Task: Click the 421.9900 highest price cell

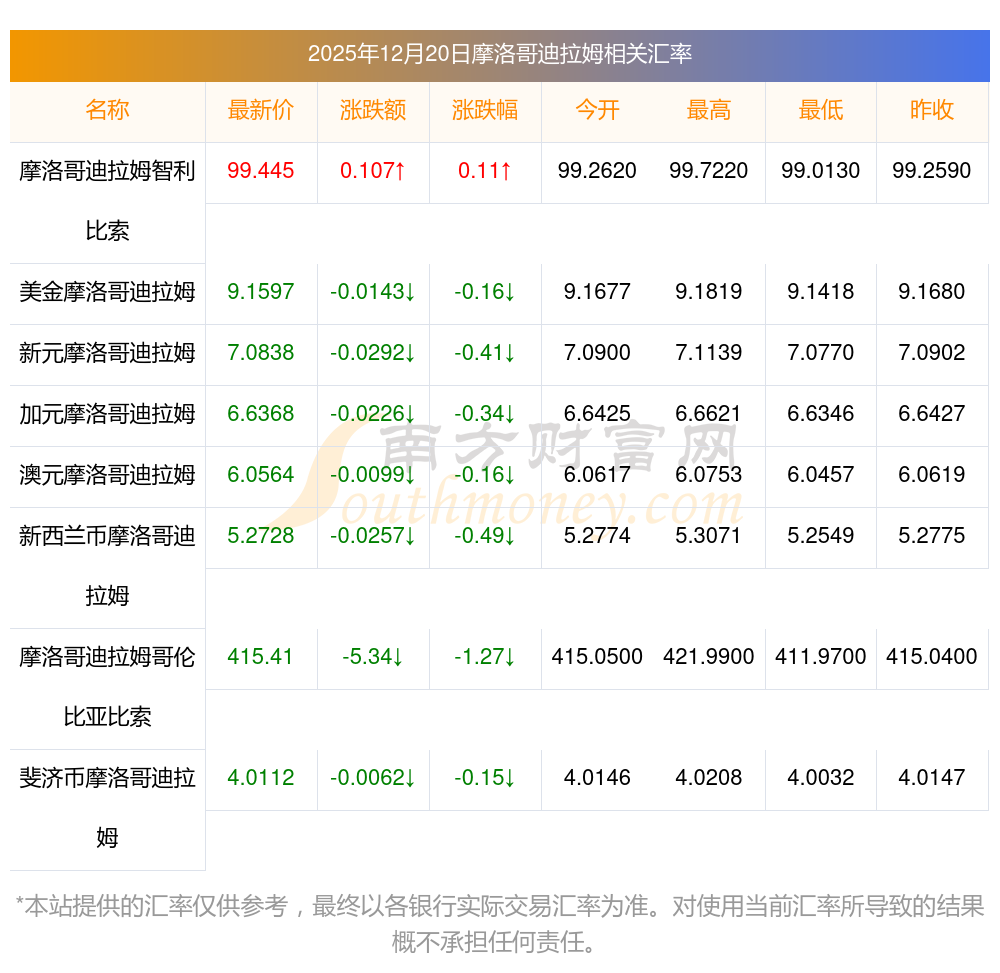Action: 709,657
